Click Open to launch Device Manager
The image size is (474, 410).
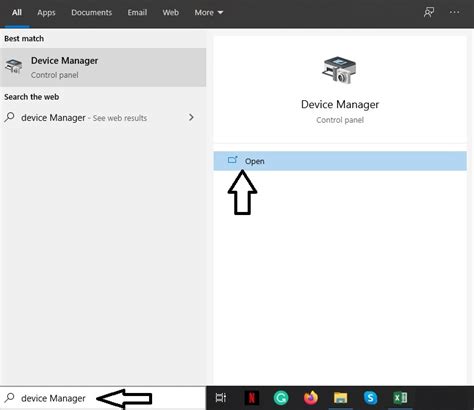click(x=340, y=161)
